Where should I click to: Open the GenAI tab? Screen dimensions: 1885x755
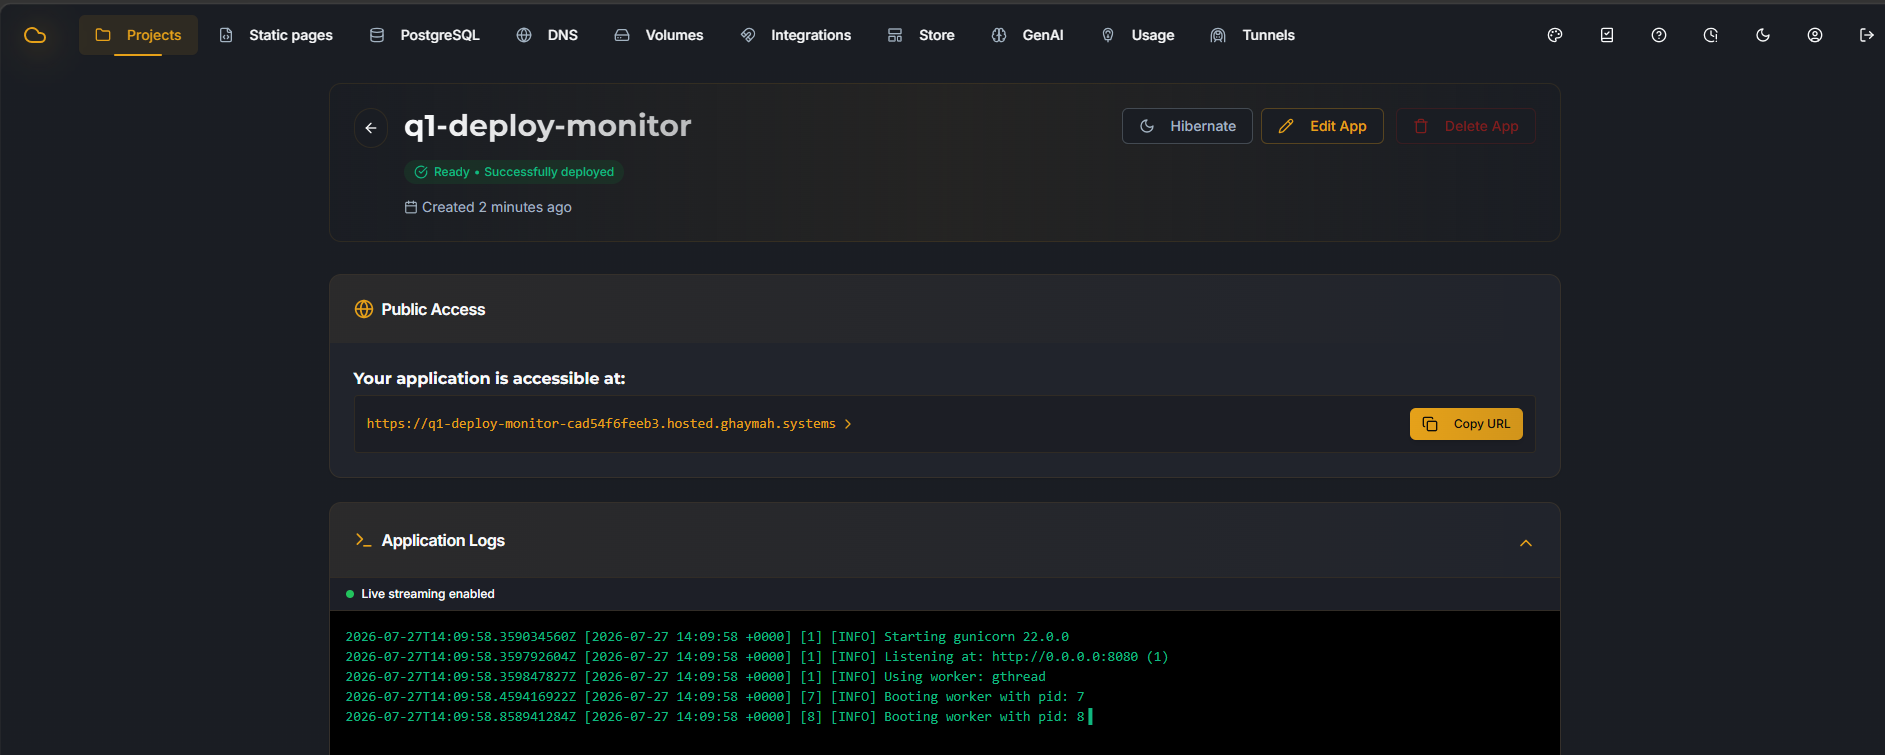(1028, 35)
